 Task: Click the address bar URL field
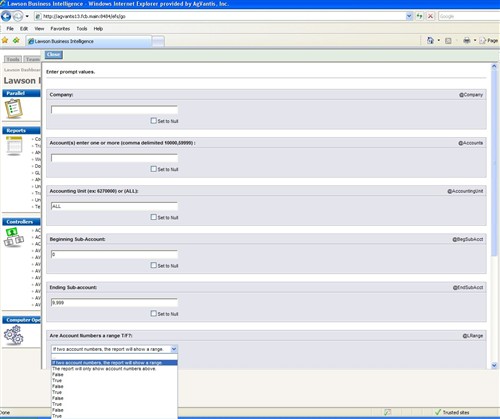point(220,16)
